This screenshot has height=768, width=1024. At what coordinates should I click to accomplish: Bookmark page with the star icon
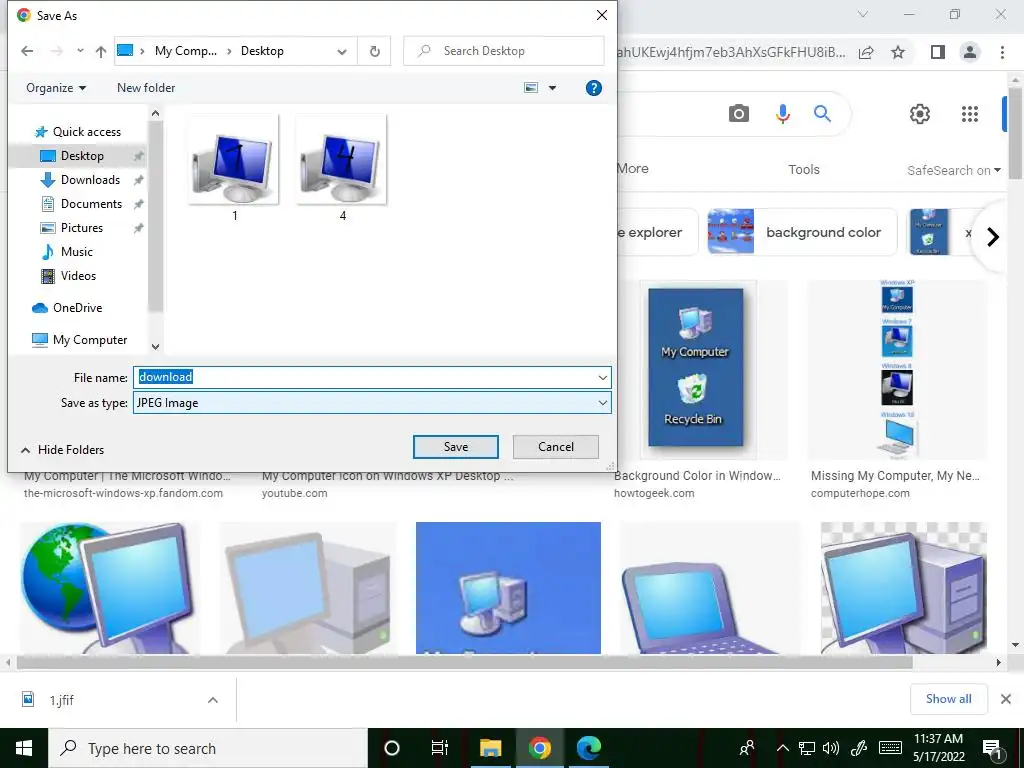[x=898, y=52]
